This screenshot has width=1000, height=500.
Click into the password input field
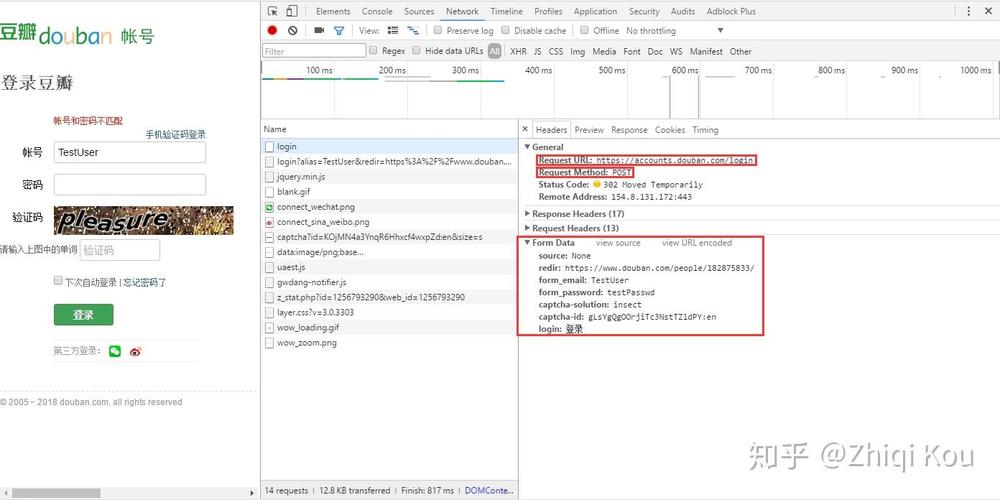click(130, 185)
